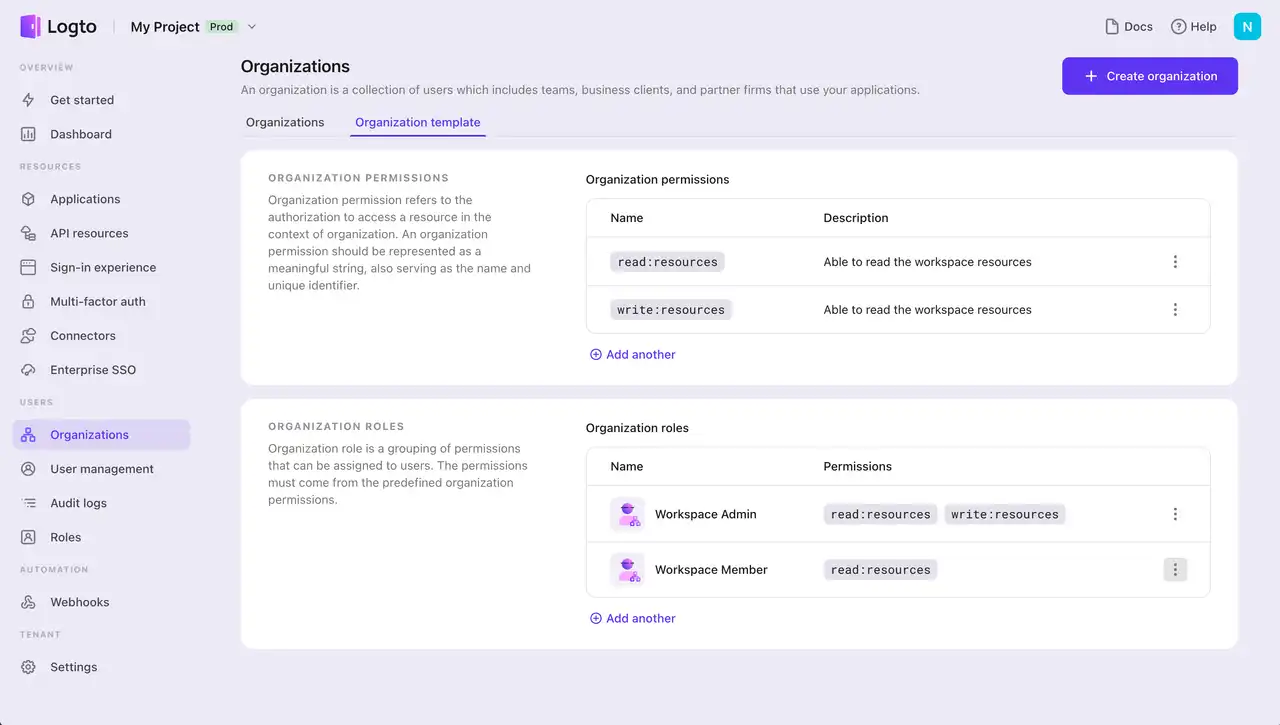
Task: Add another organization permission
Action: (x=632, y=354)
